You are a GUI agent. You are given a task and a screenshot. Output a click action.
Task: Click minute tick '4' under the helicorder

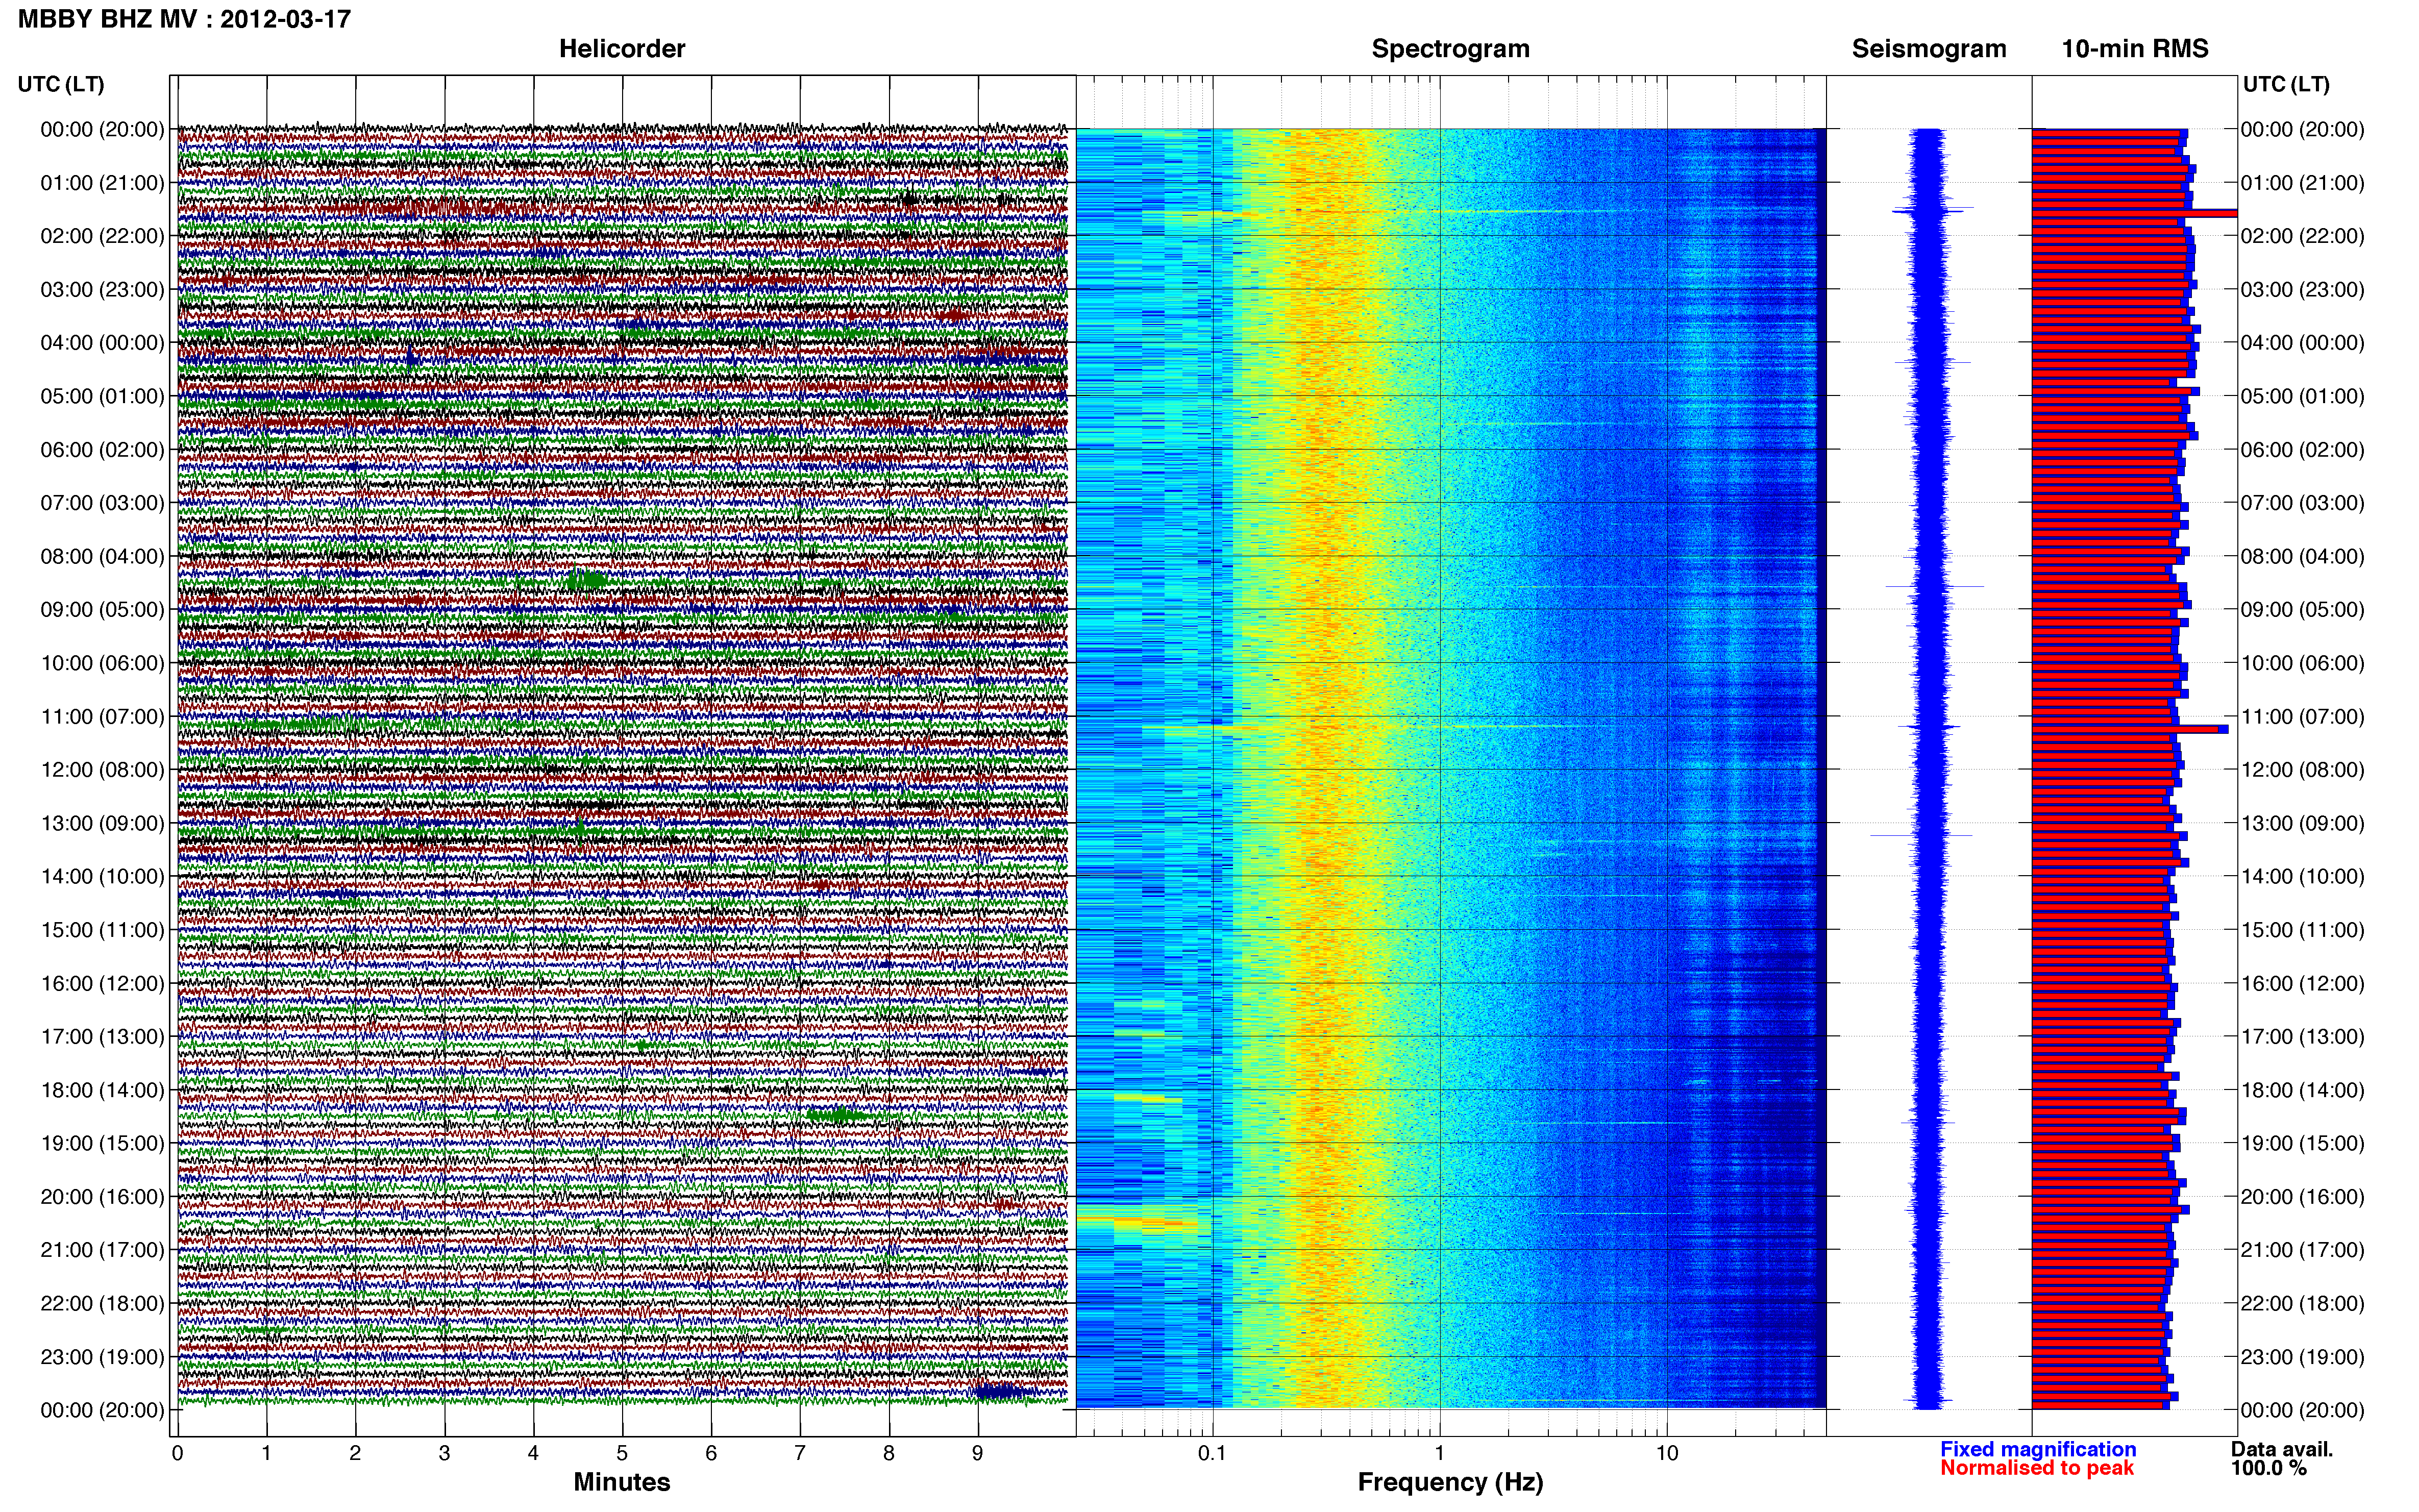pyautogui.click(x=533, y=1453)
